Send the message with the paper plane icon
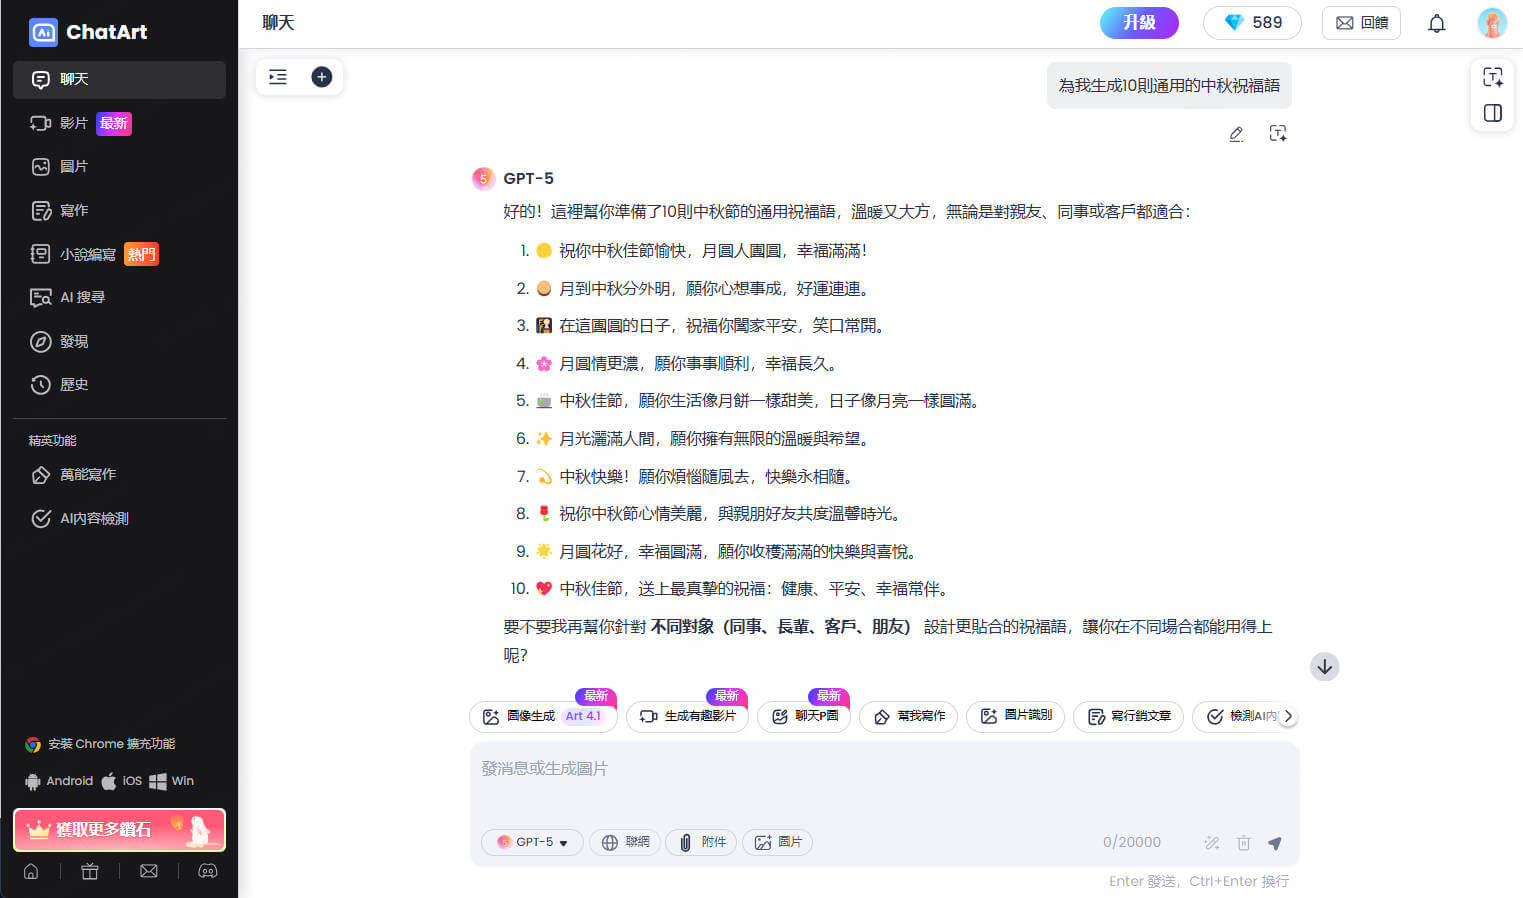The height and width of the screenshot is (898, 1523). (1275, 843)
